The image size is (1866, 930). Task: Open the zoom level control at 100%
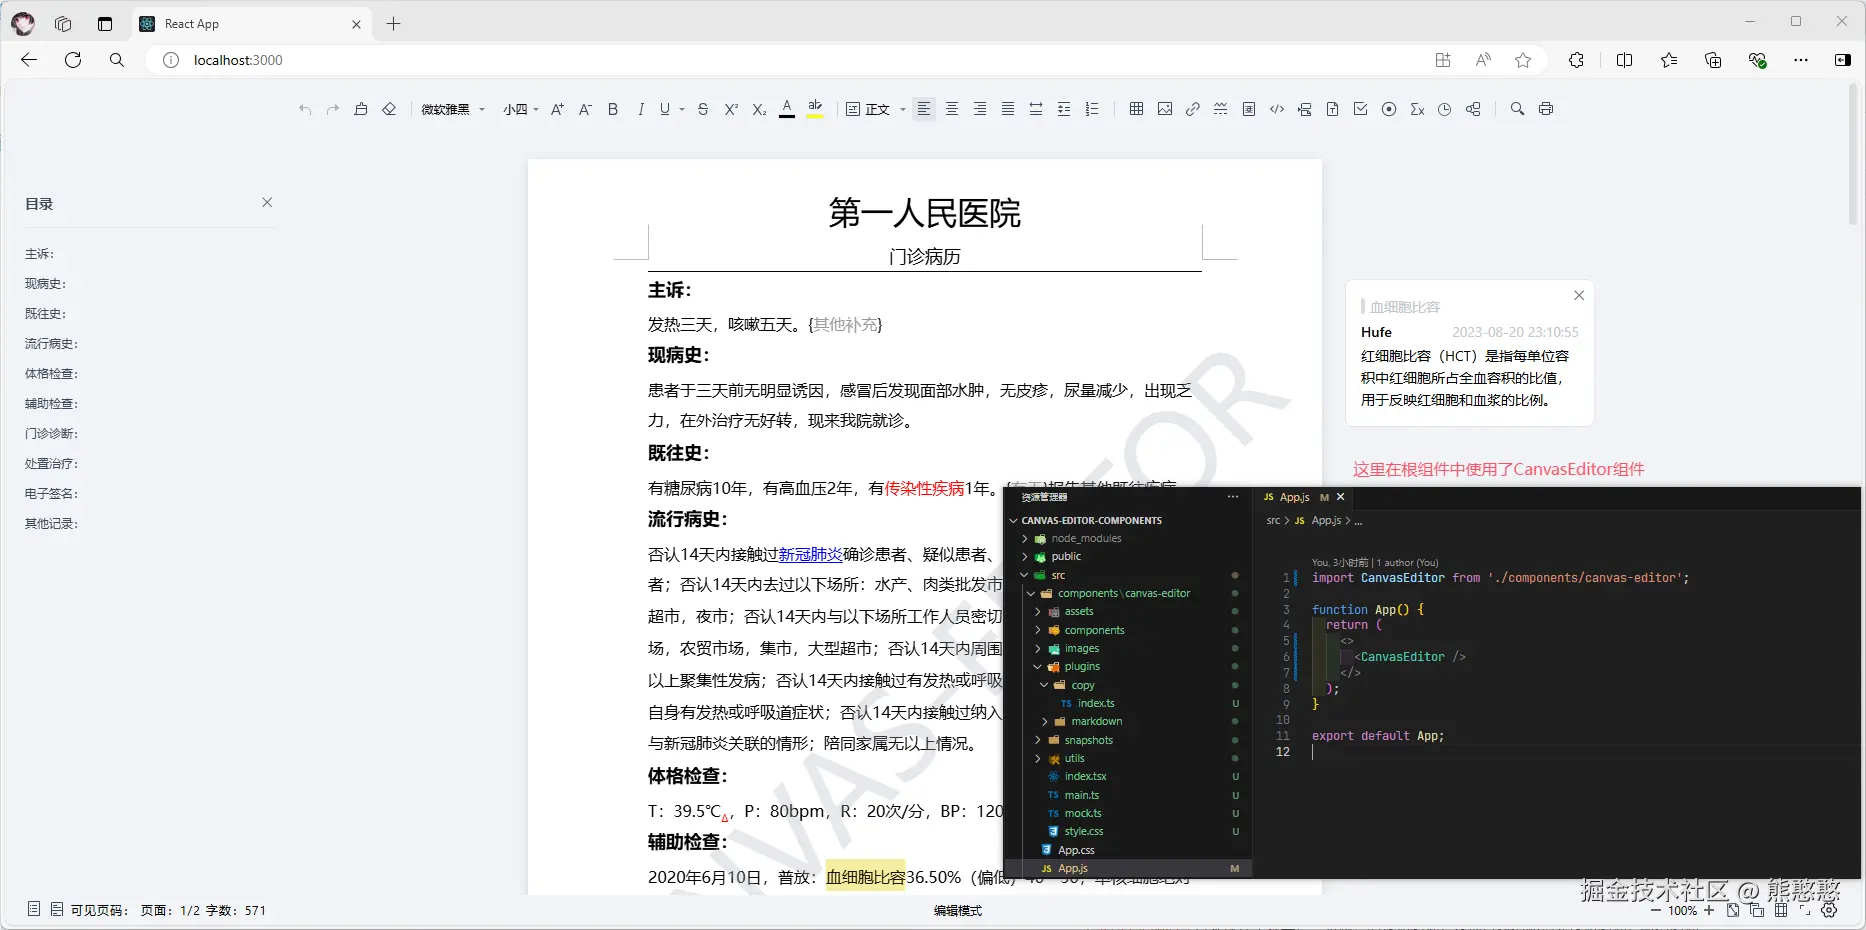(1681, 911)
